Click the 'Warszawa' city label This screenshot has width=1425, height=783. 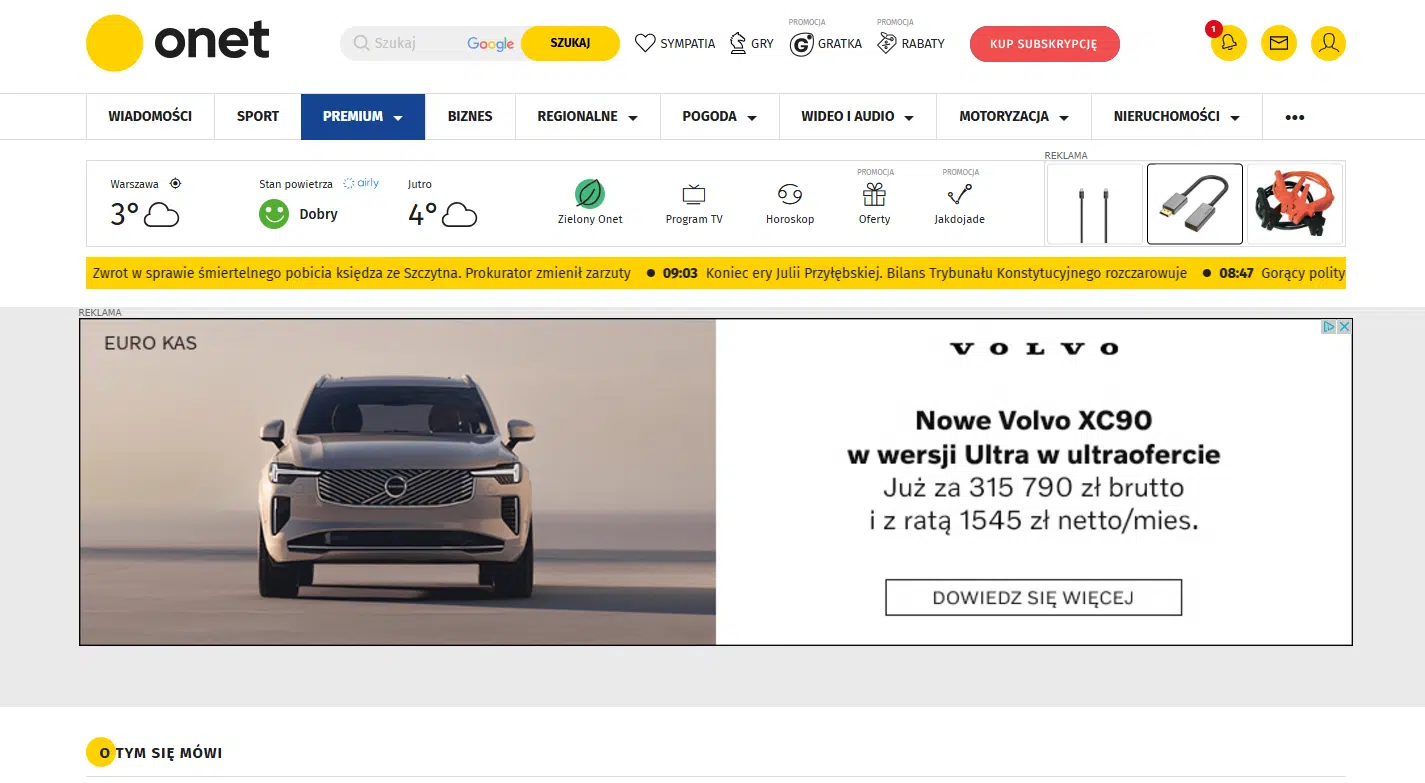[134, 184]
